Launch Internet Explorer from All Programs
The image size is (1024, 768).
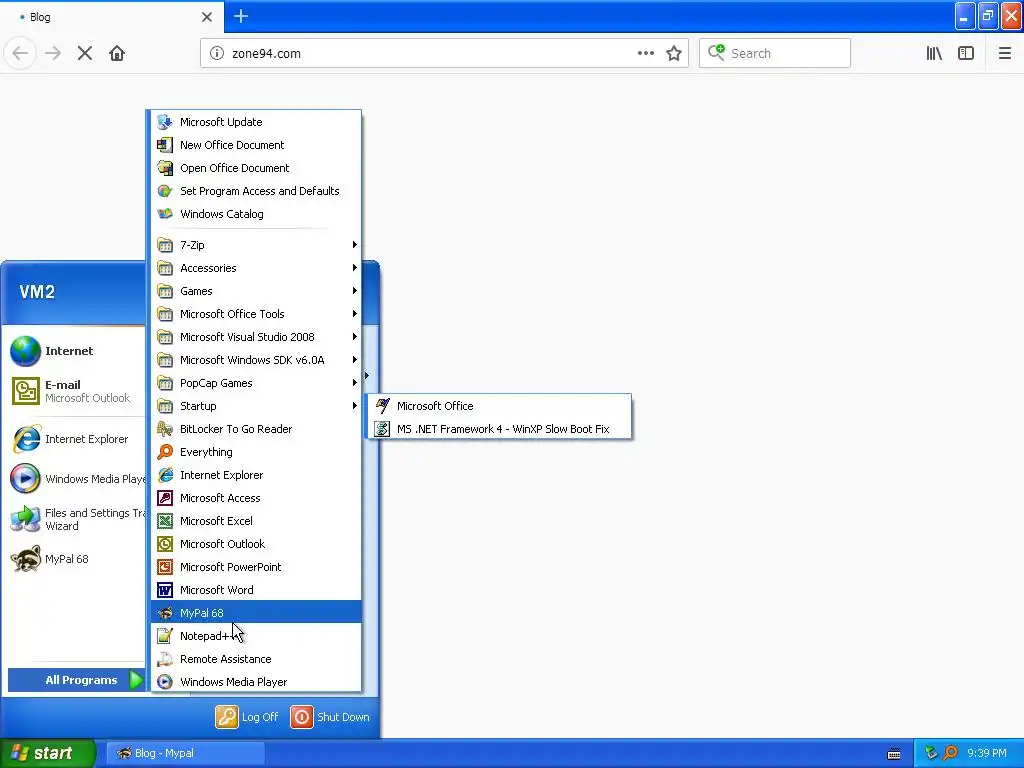click(x=256, y=475)
